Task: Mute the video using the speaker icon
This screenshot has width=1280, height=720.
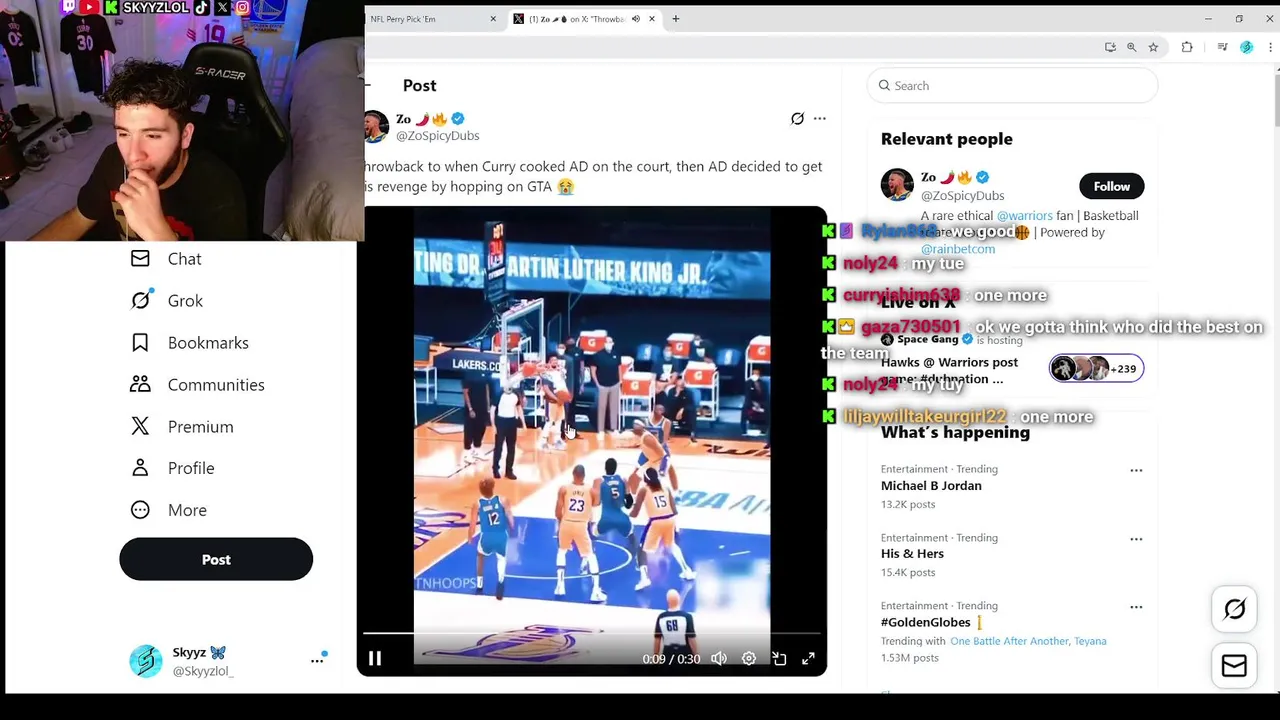Action: point(719,658)
